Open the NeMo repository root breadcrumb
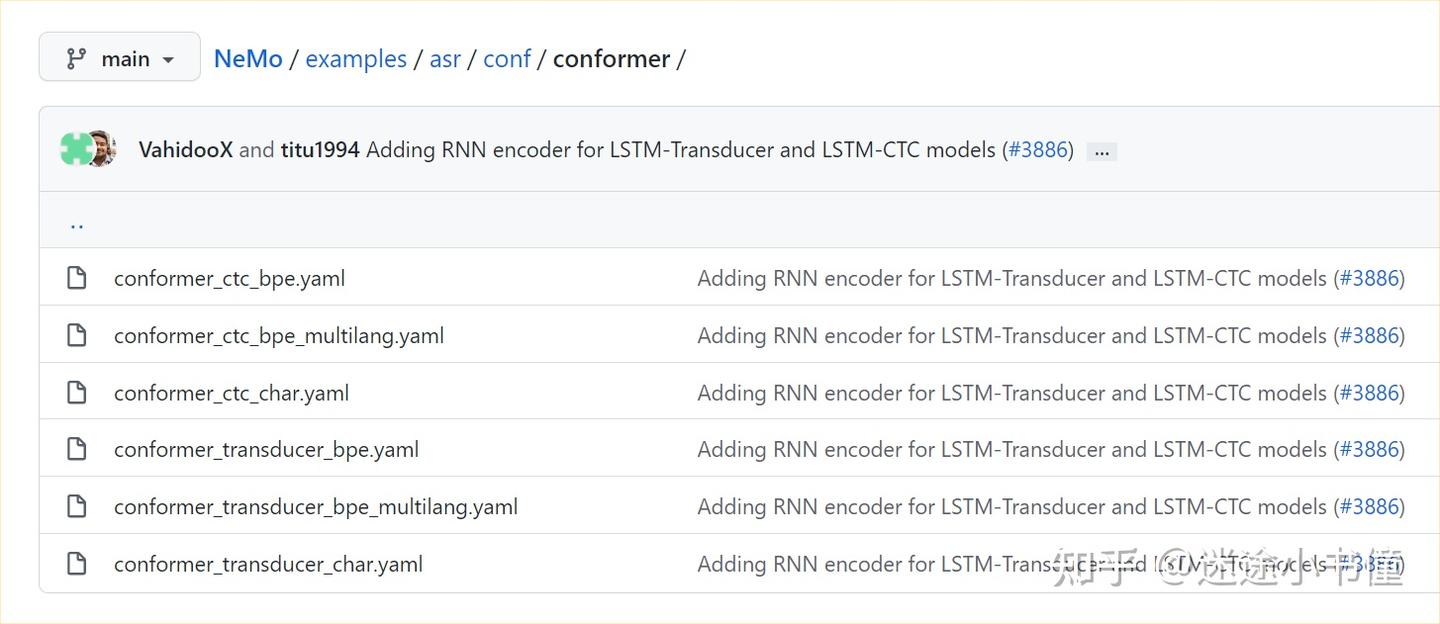Screen dimensions: 1440x624 pos(248,58)
